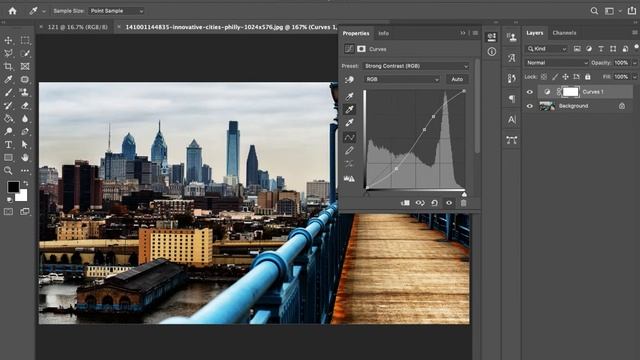Viewport: 640px width, 360px height.
Task: Click the background white color swatch
Action: click(x=22, y=197)
